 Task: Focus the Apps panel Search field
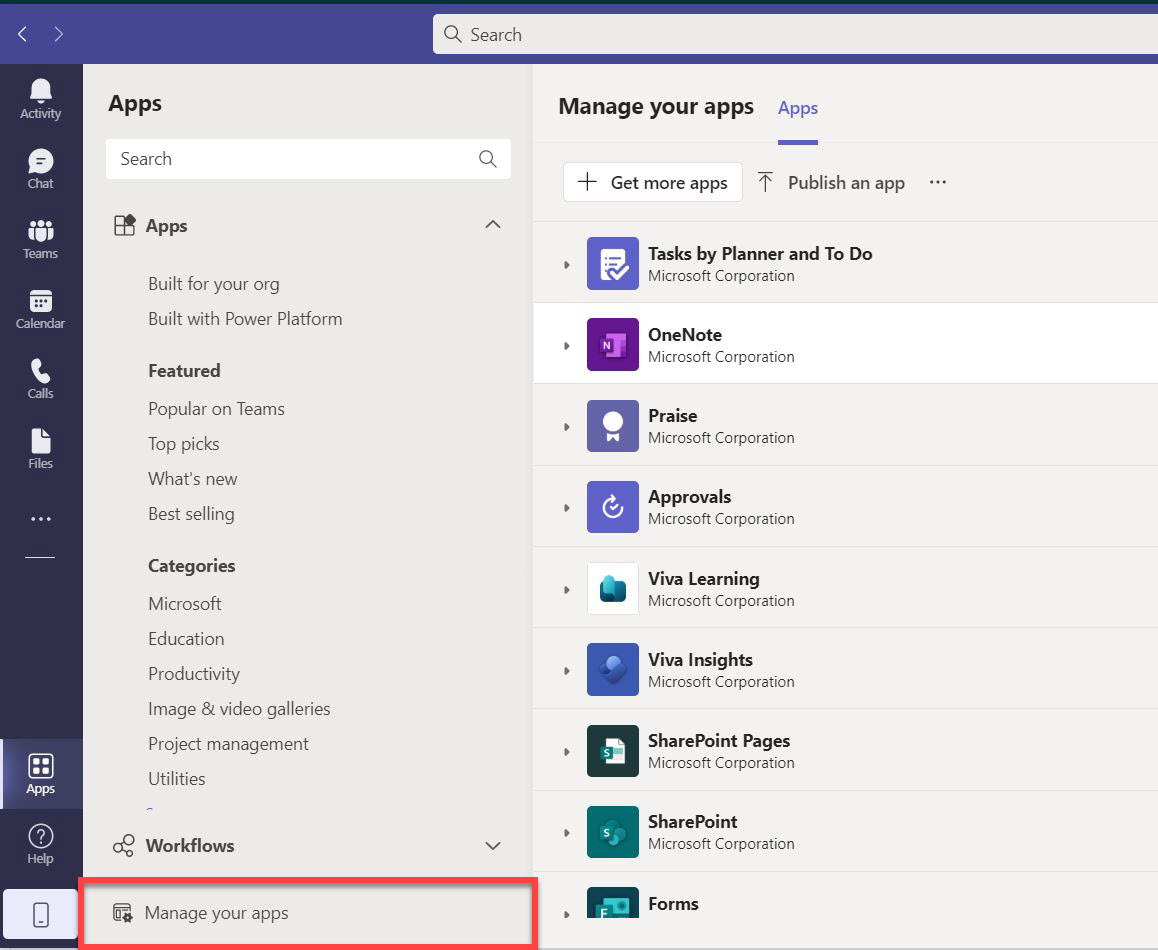click(308, 159)
